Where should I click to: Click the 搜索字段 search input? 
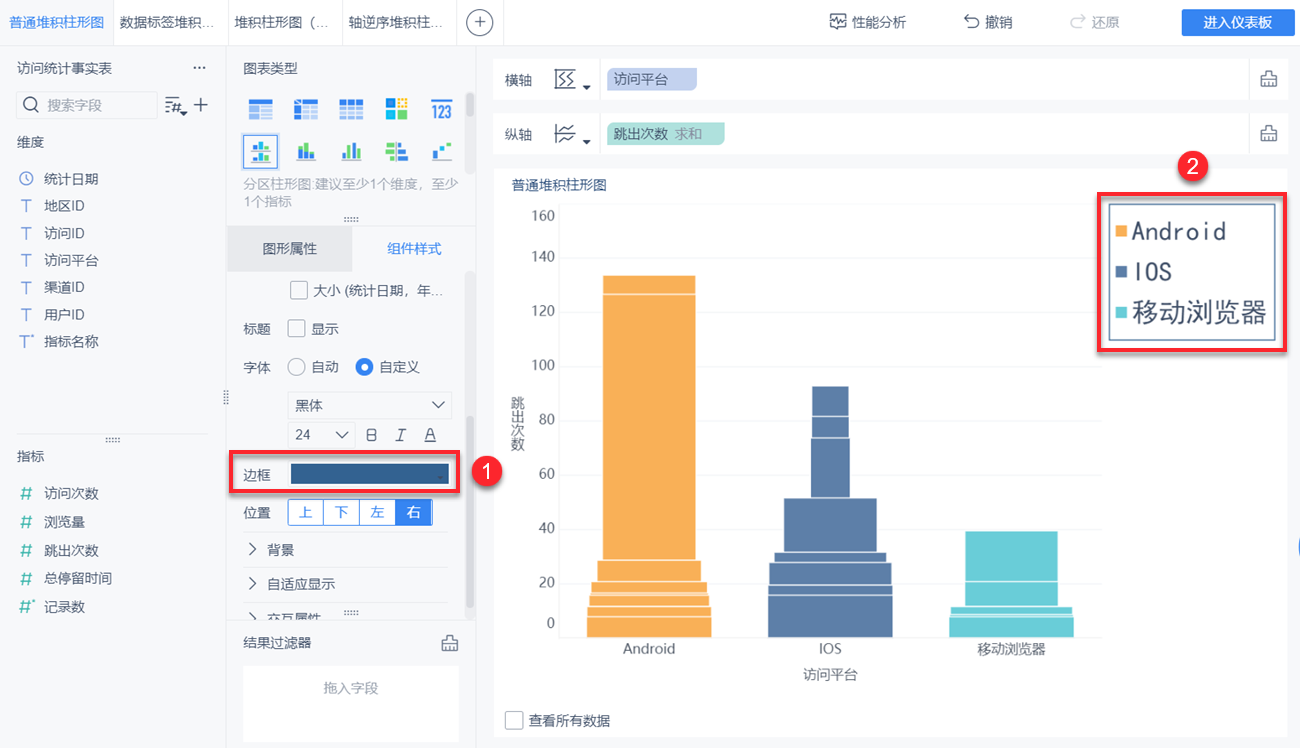88,105
